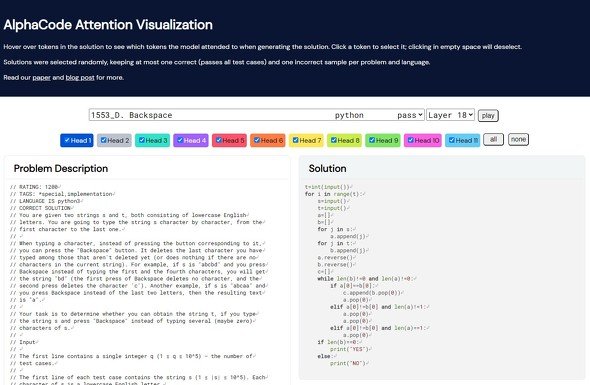Toggle the green Head 9 checkbox
This screenshot has width=590, height=385.
(x=372, y=140)
